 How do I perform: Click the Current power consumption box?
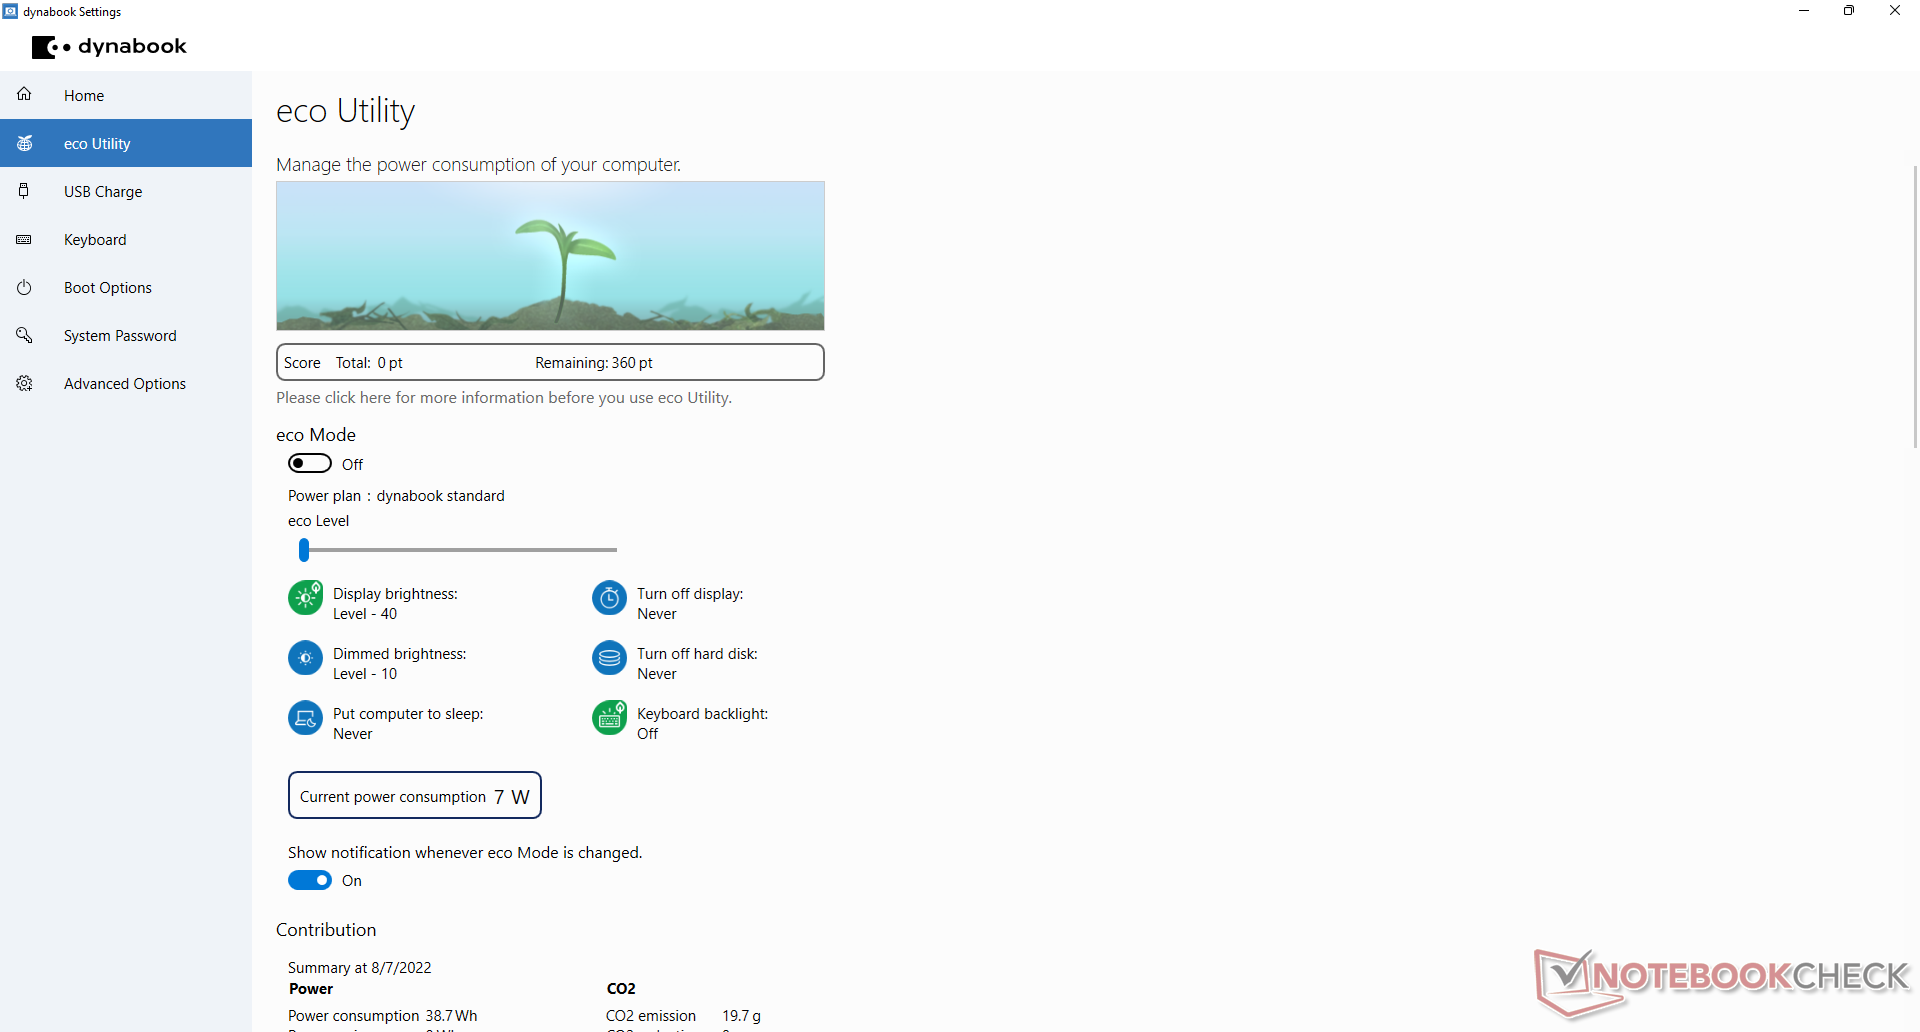coord(415,795)
